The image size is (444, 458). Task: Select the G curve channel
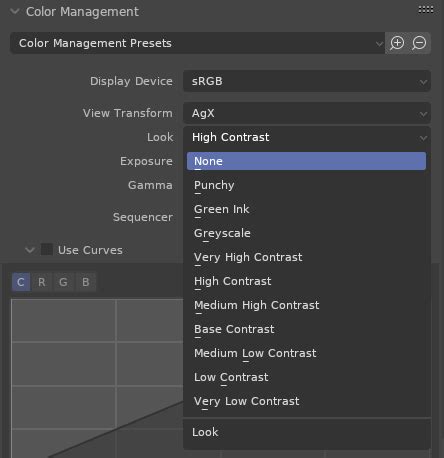coord(63,282)
